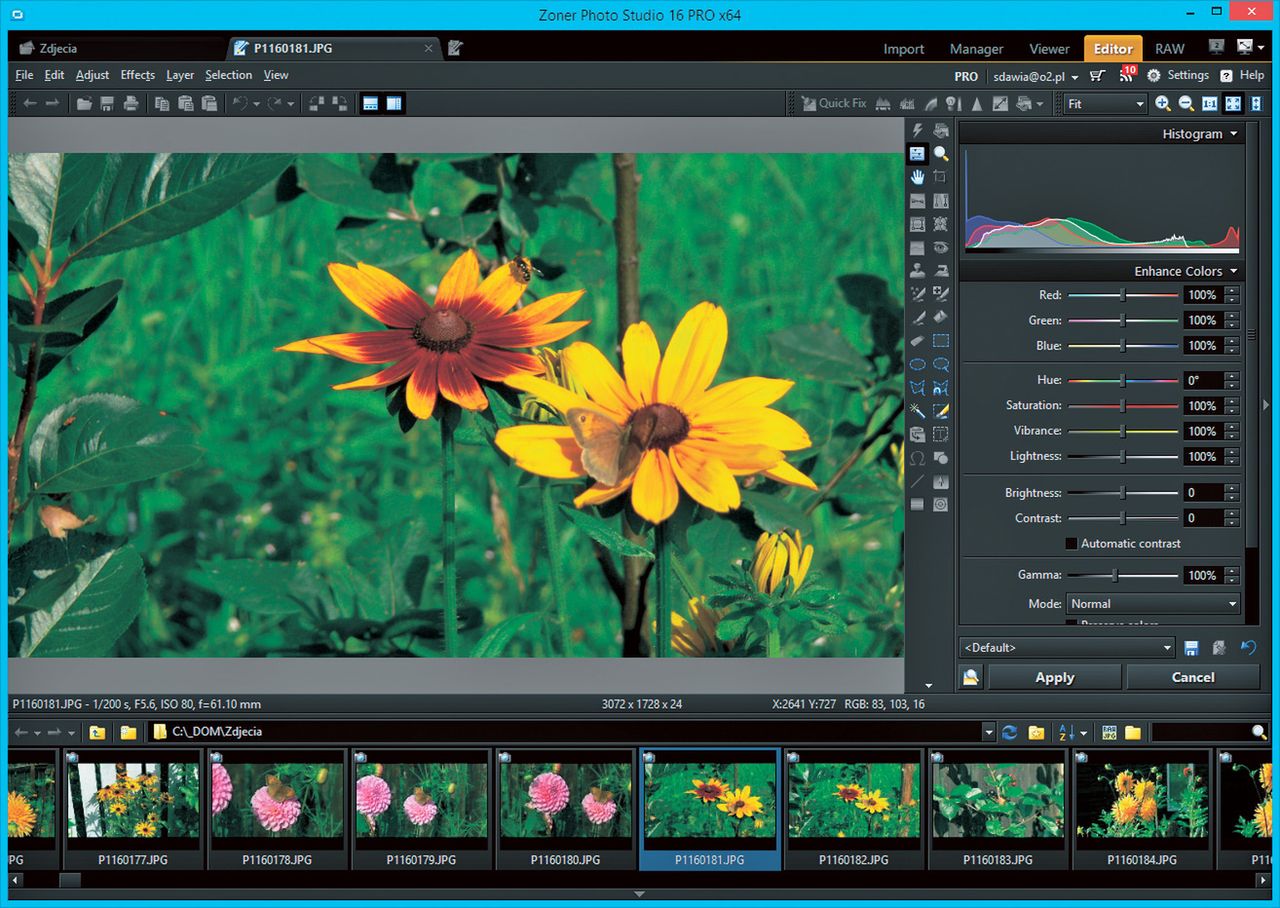The width and height of the screenshot is (1280, 908).
Task: Select the Quick edits lightning tool
Action: click(917, 131)
